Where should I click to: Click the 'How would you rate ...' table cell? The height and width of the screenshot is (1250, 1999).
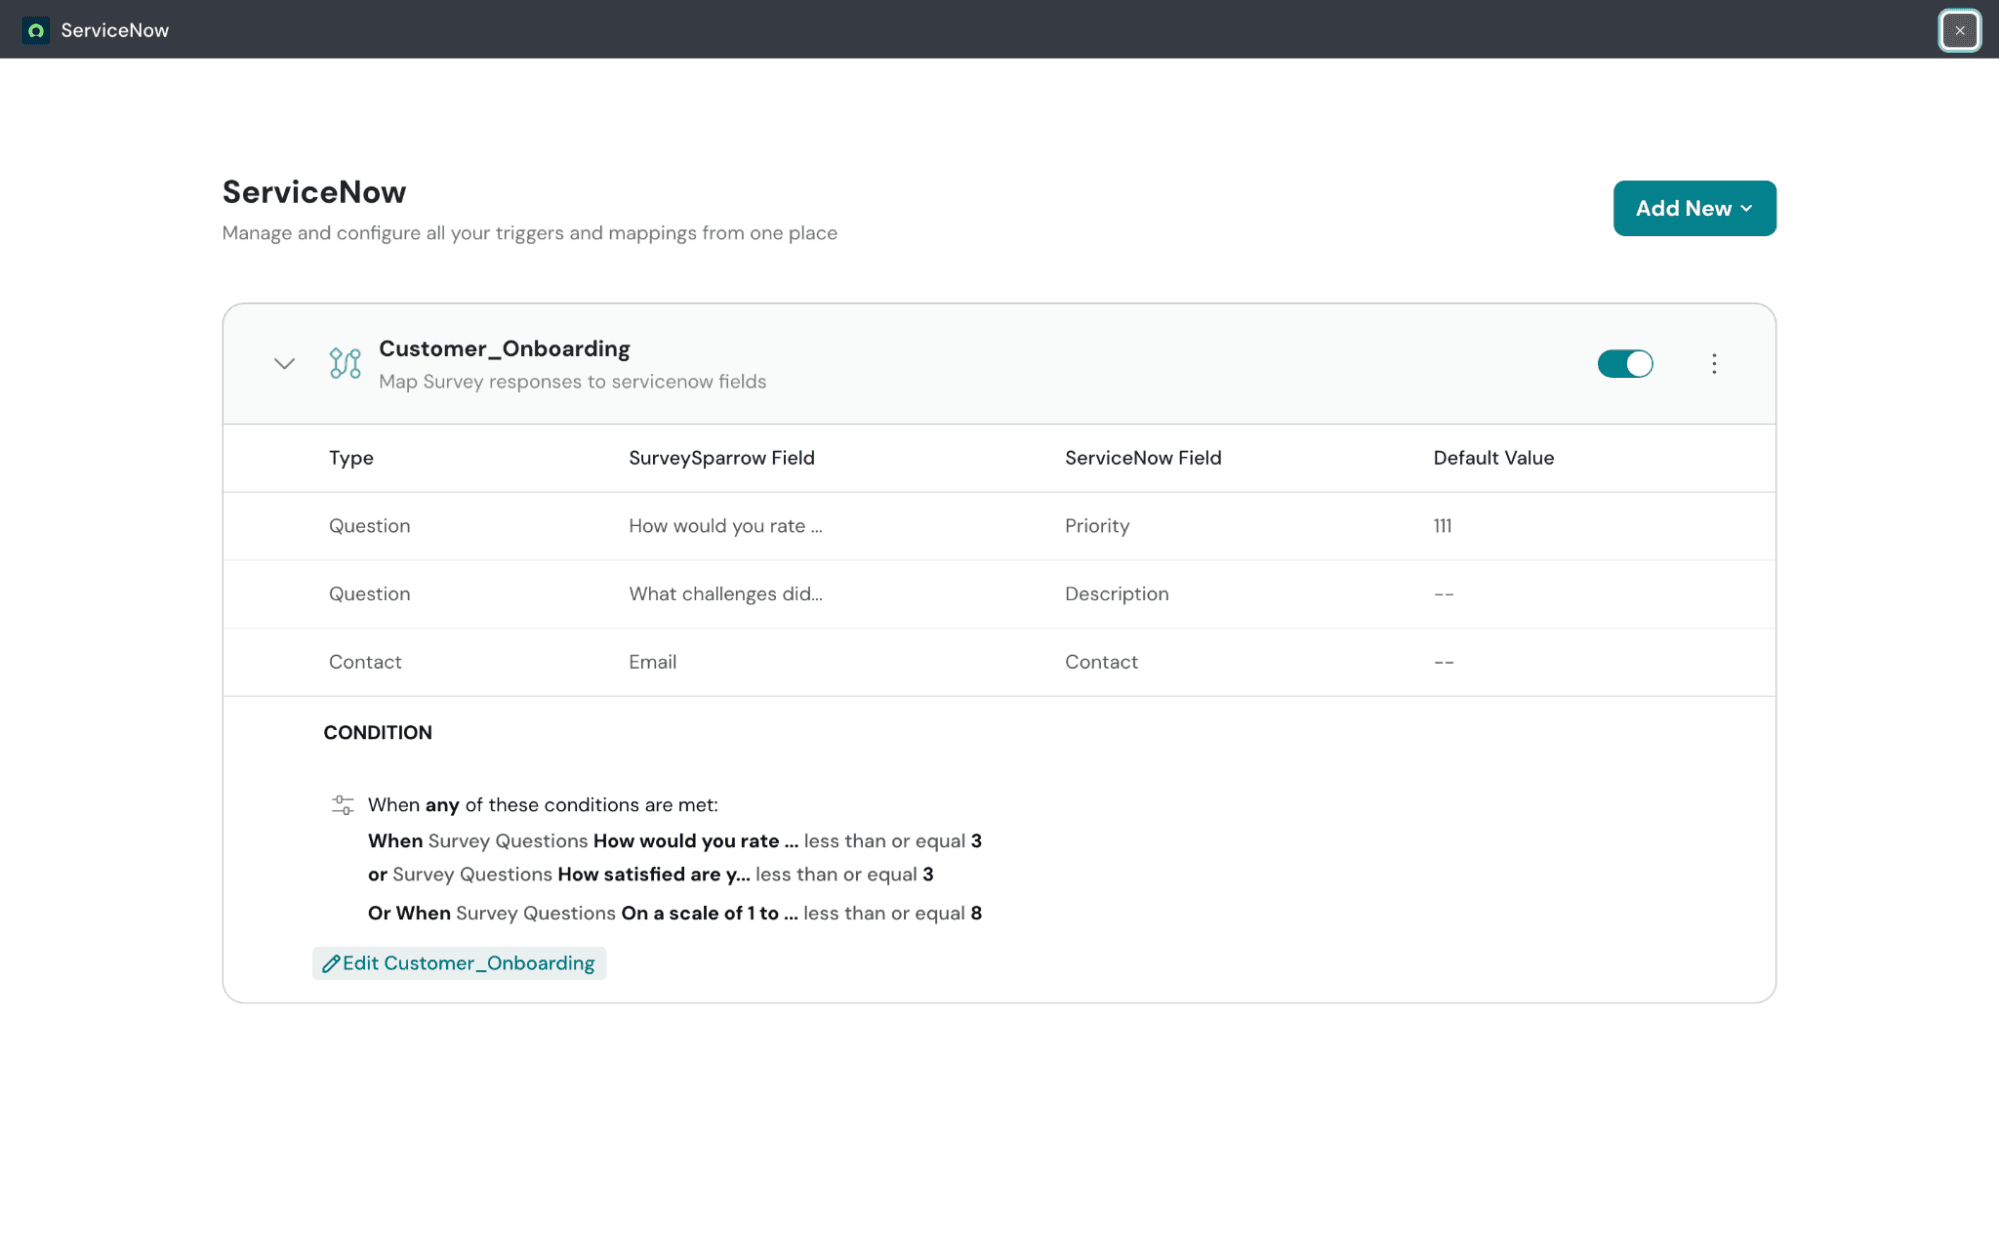725,526
